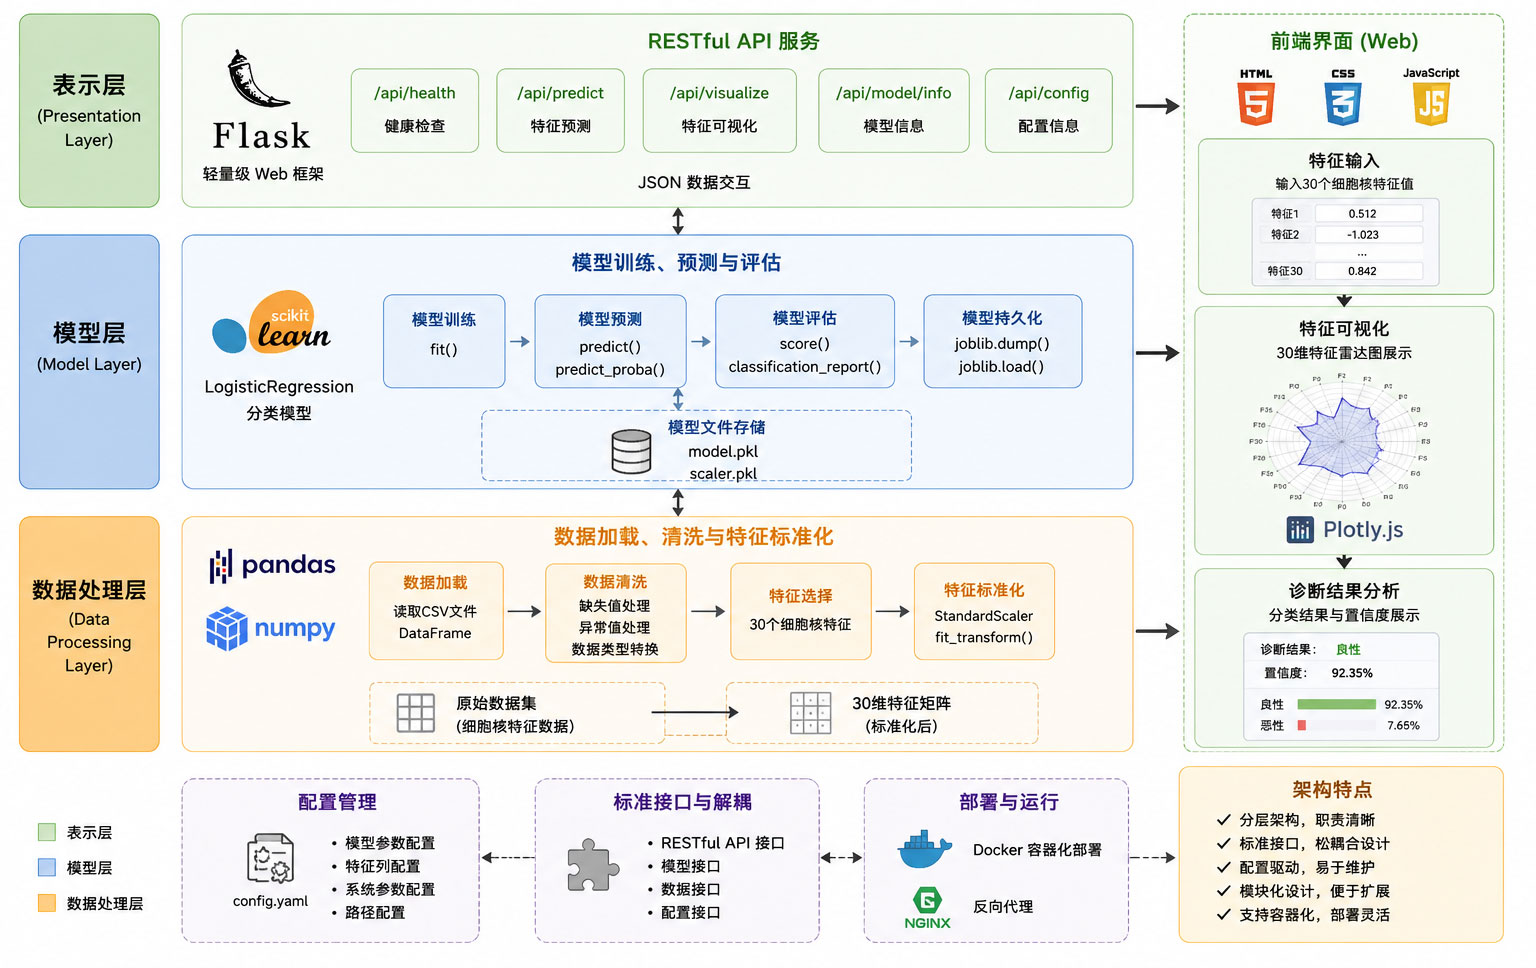The image size is (1536, 968).
Task: Click the 模型层 Model Layer panel
Action: click(89, 362)
